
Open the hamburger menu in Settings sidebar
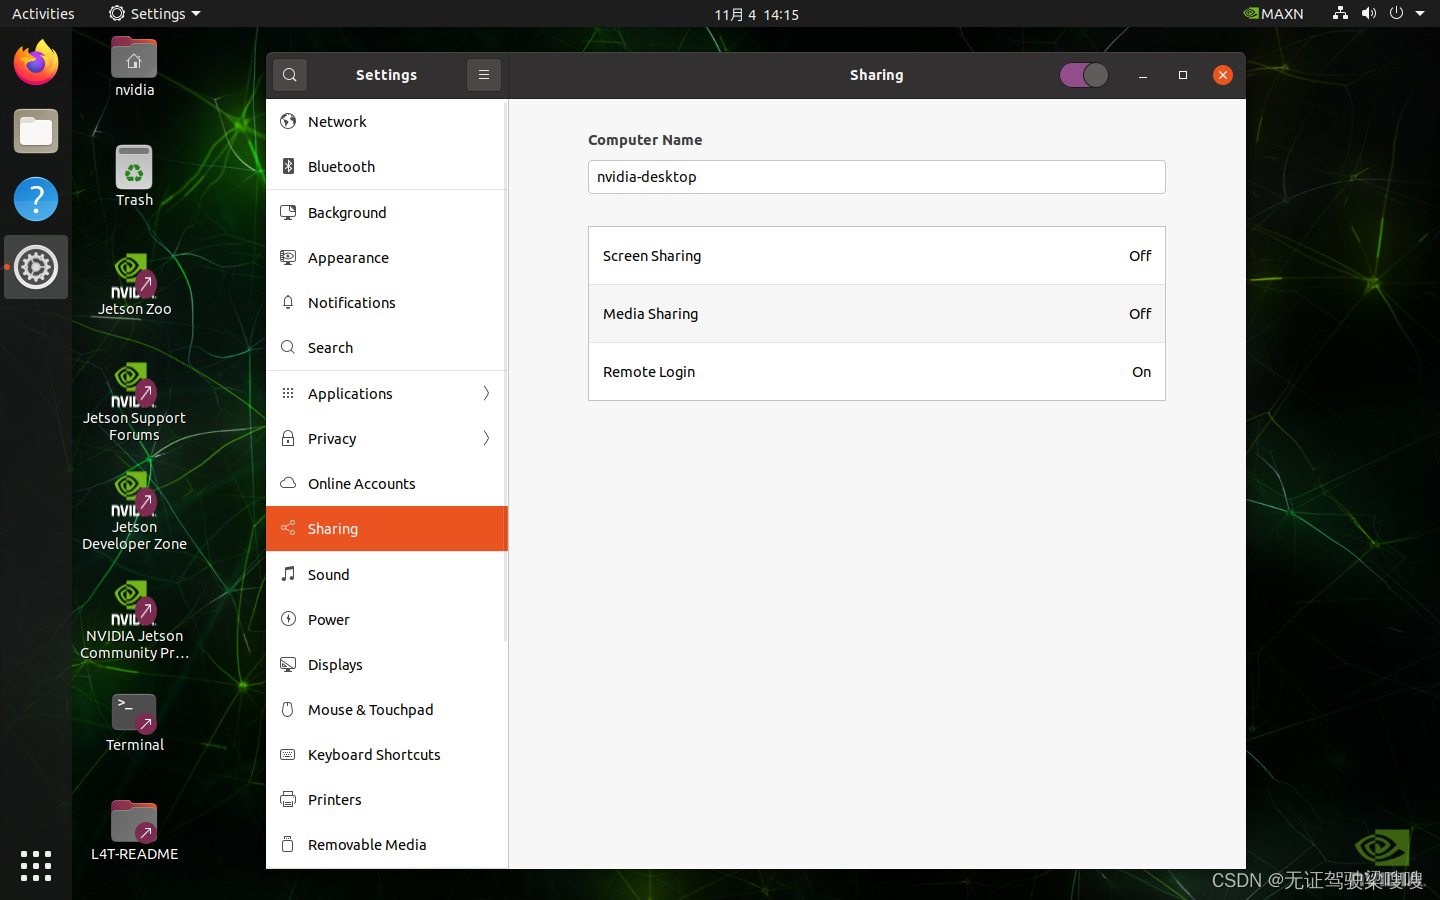point(483,74)
